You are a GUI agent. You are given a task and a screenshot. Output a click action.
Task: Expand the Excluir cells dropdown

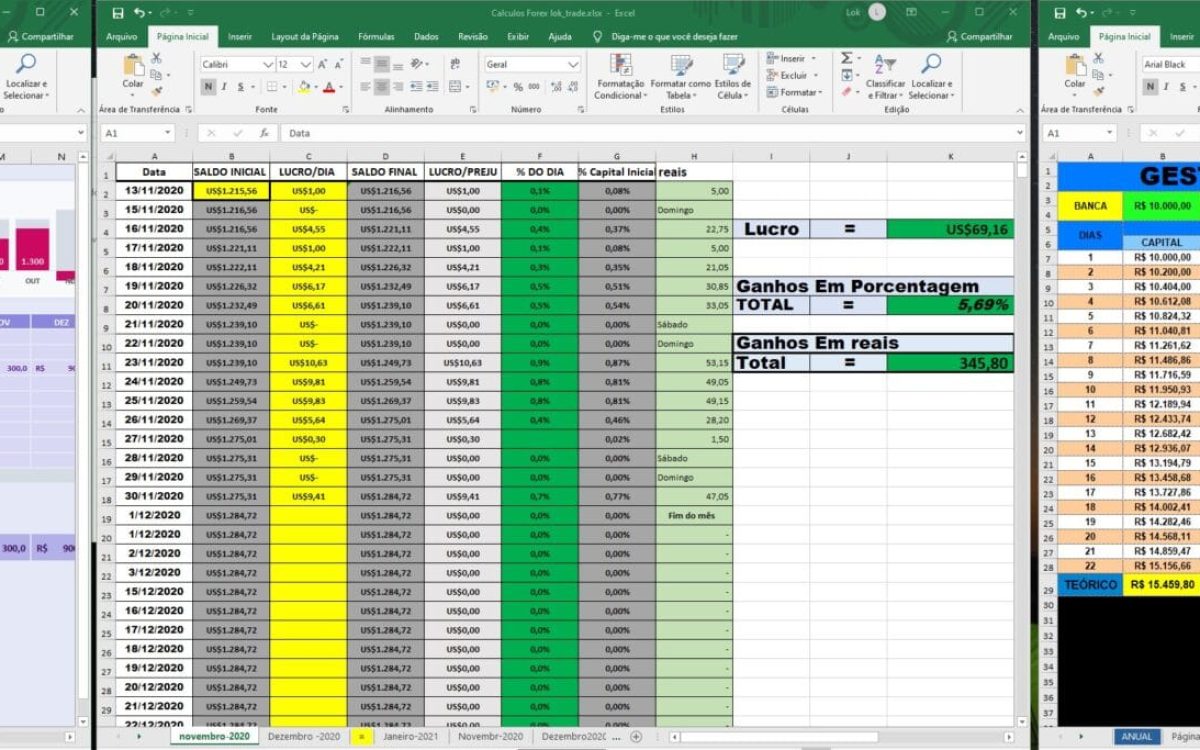pos(814,76)
